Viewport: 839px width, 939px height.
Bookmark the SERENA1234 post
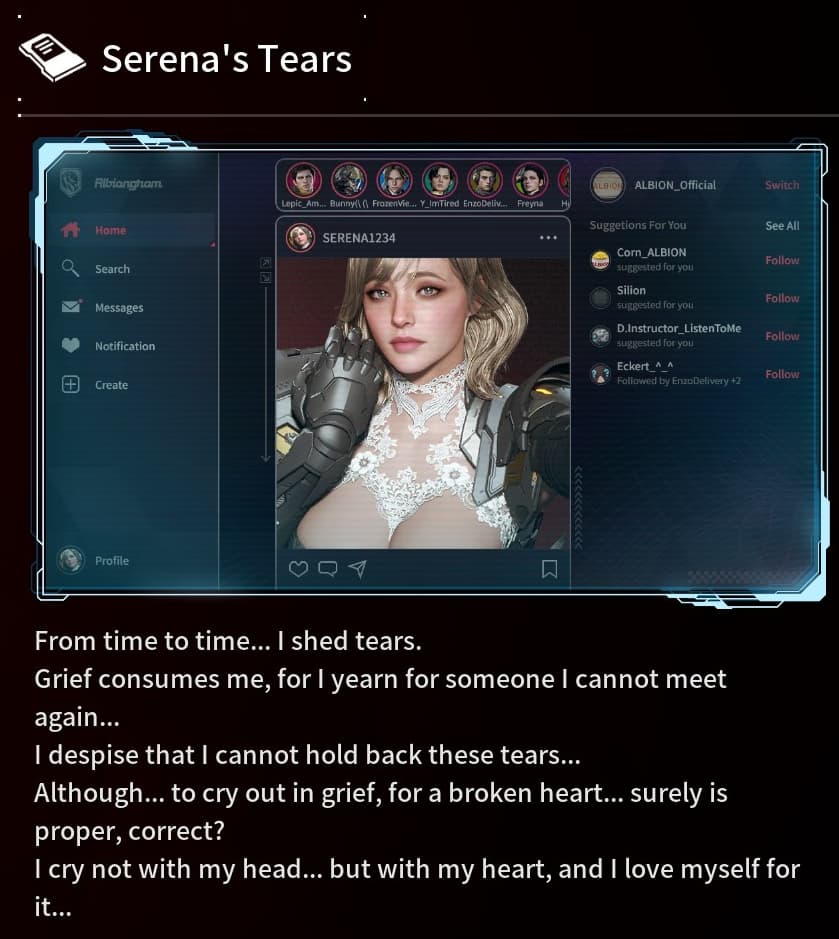[549, 568]
